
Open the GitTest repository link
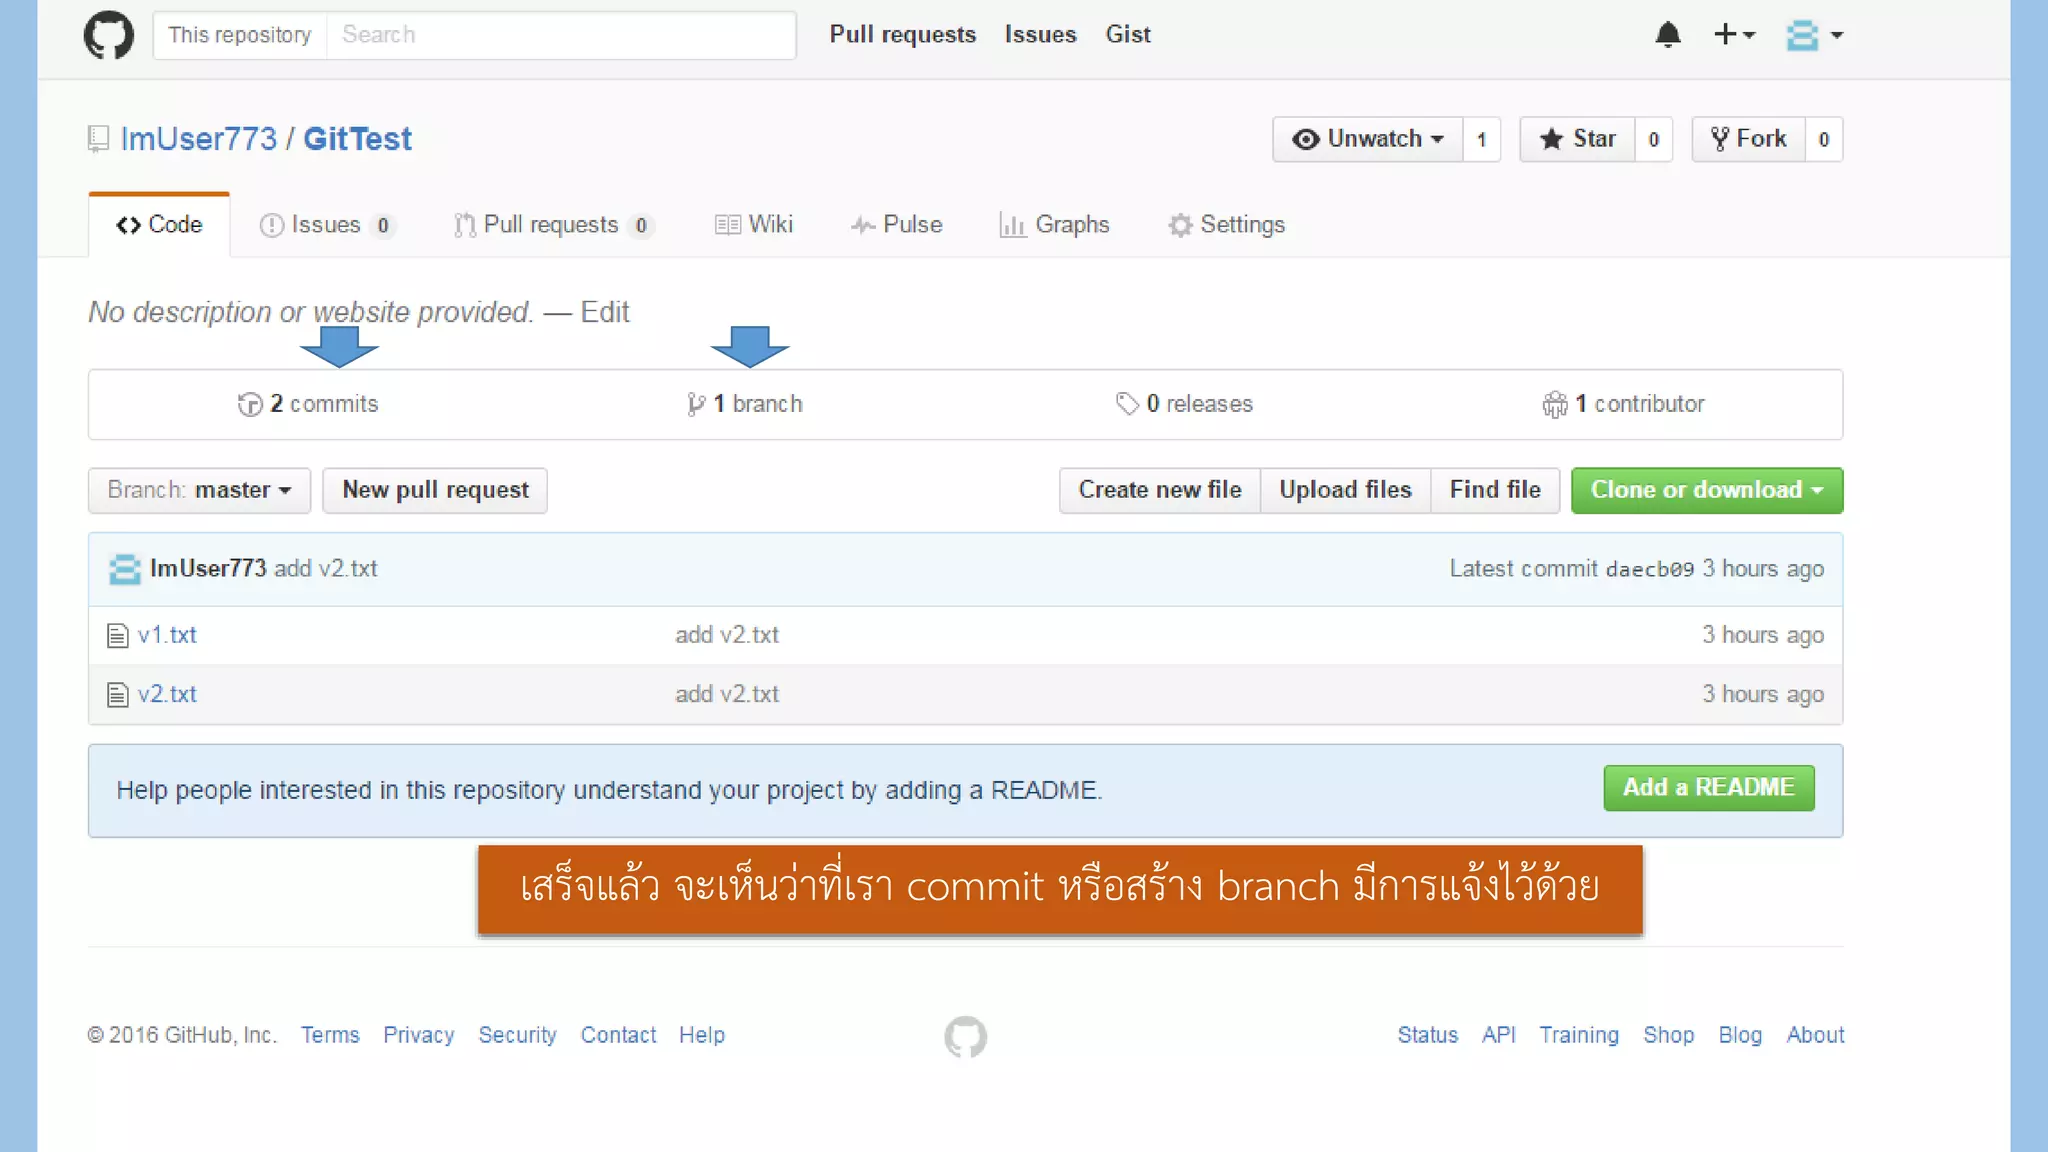pos(357,139)
